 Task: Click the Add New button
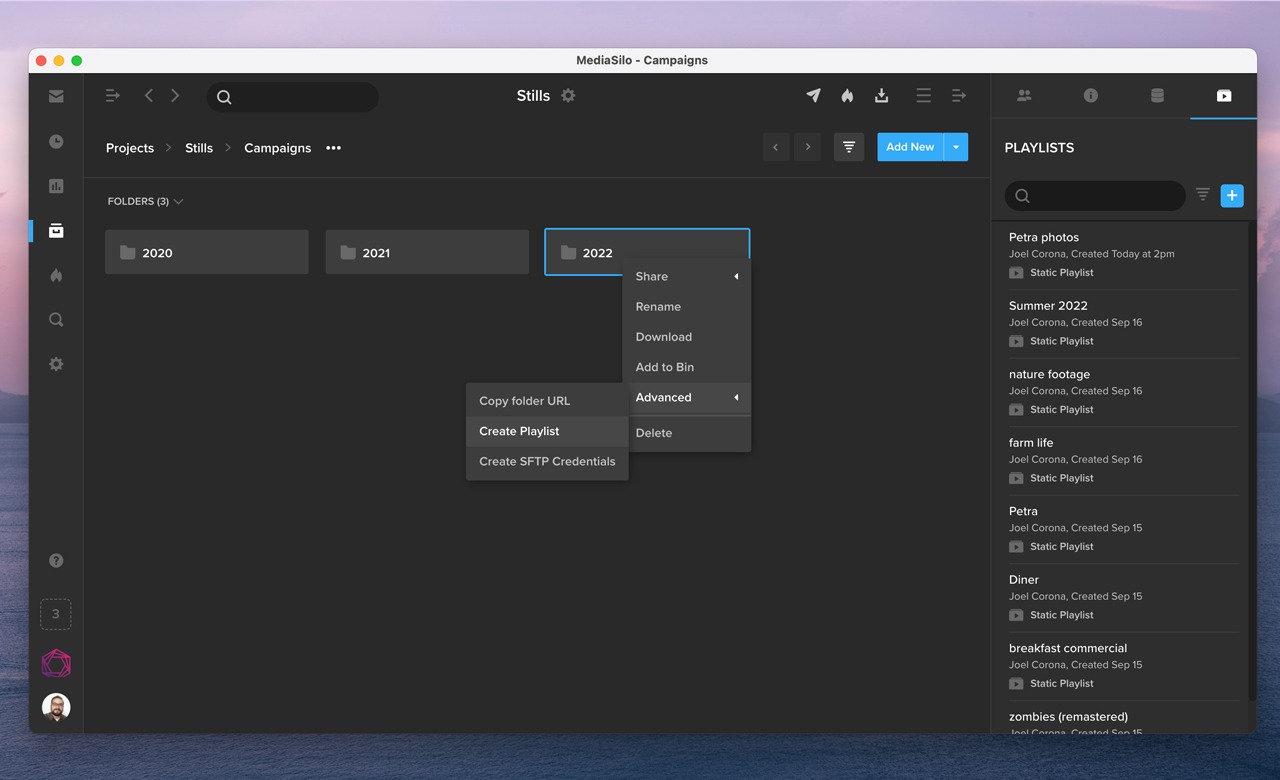coord(909,146)
